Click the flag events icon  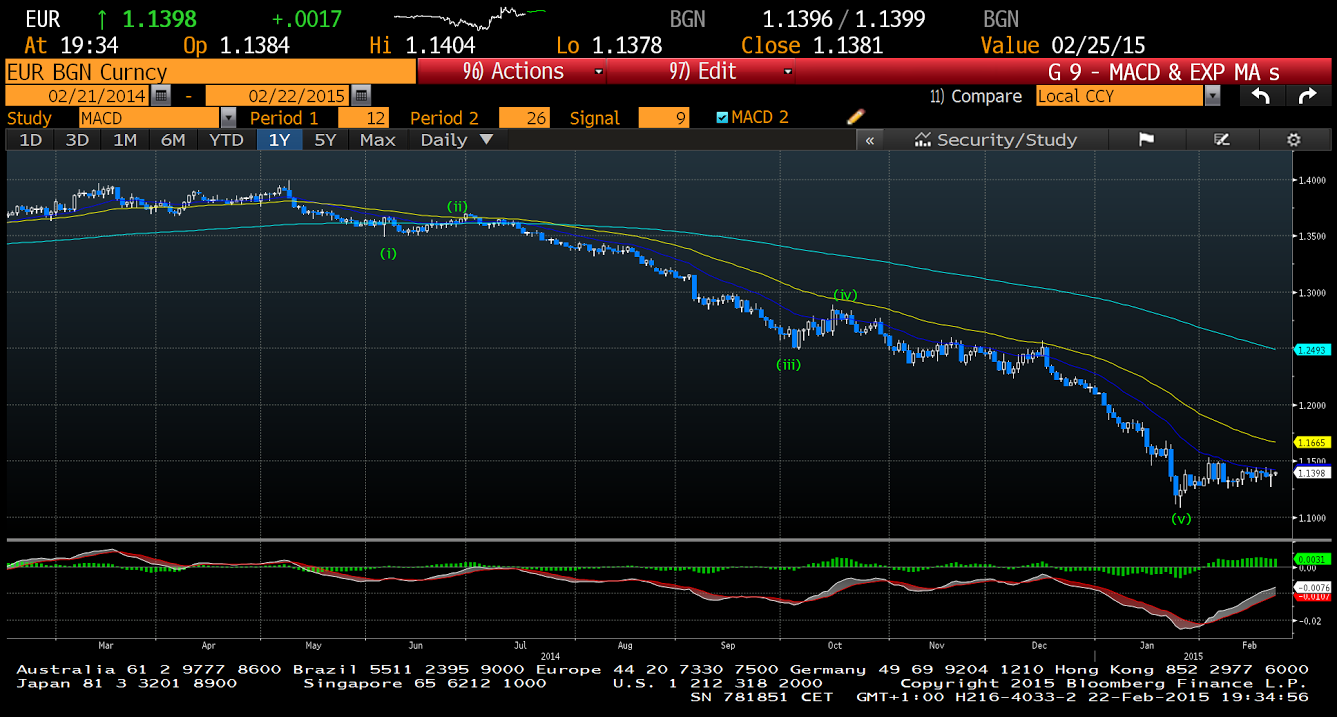click(1147, 140)
